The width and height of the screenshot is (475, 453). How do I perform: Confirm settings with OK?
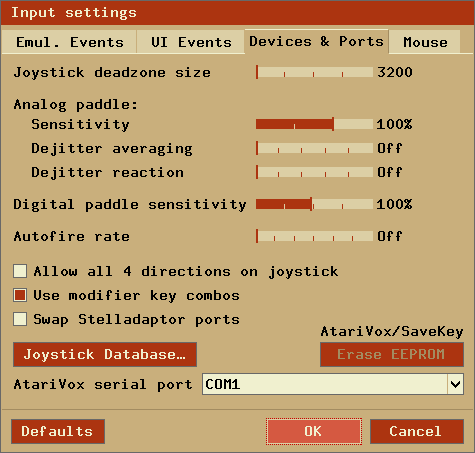coord(314,431)
